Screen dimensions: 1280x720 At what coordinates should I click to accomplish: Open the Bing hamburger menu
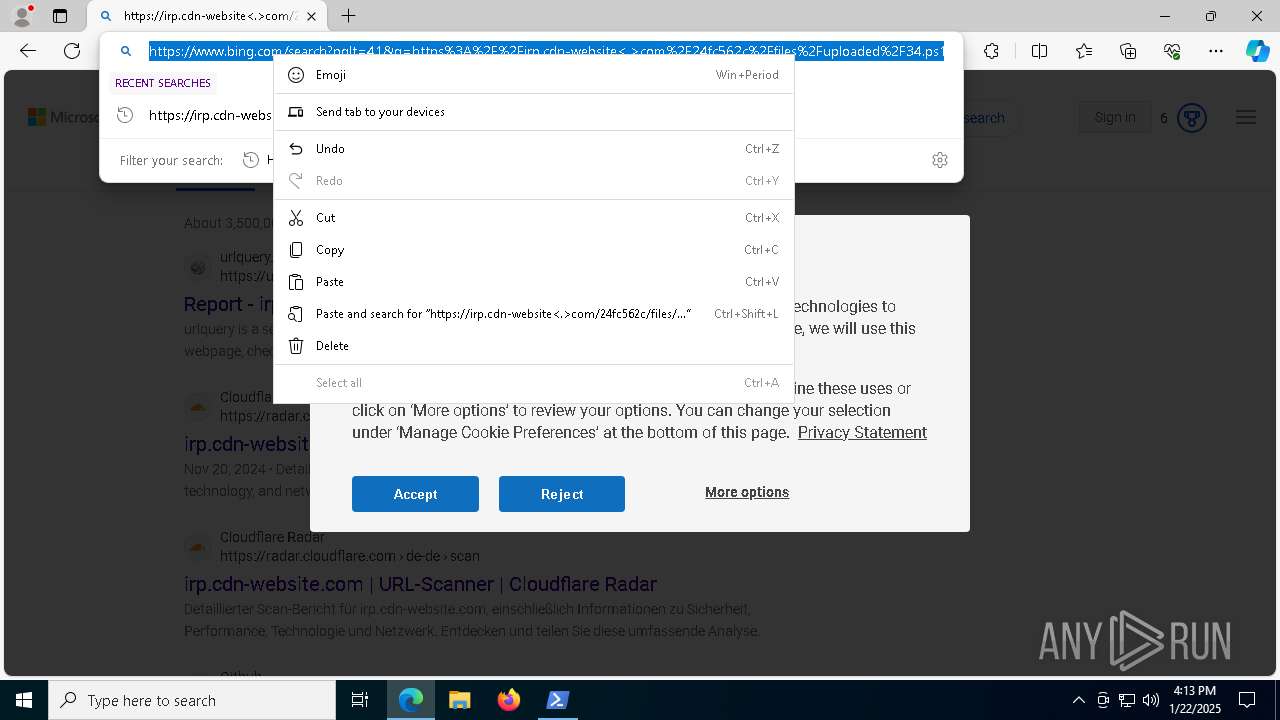click(1245, 117)
